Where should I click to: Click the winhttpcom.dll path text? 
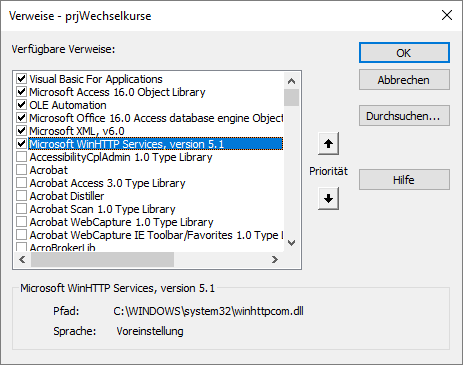point(208,311)
